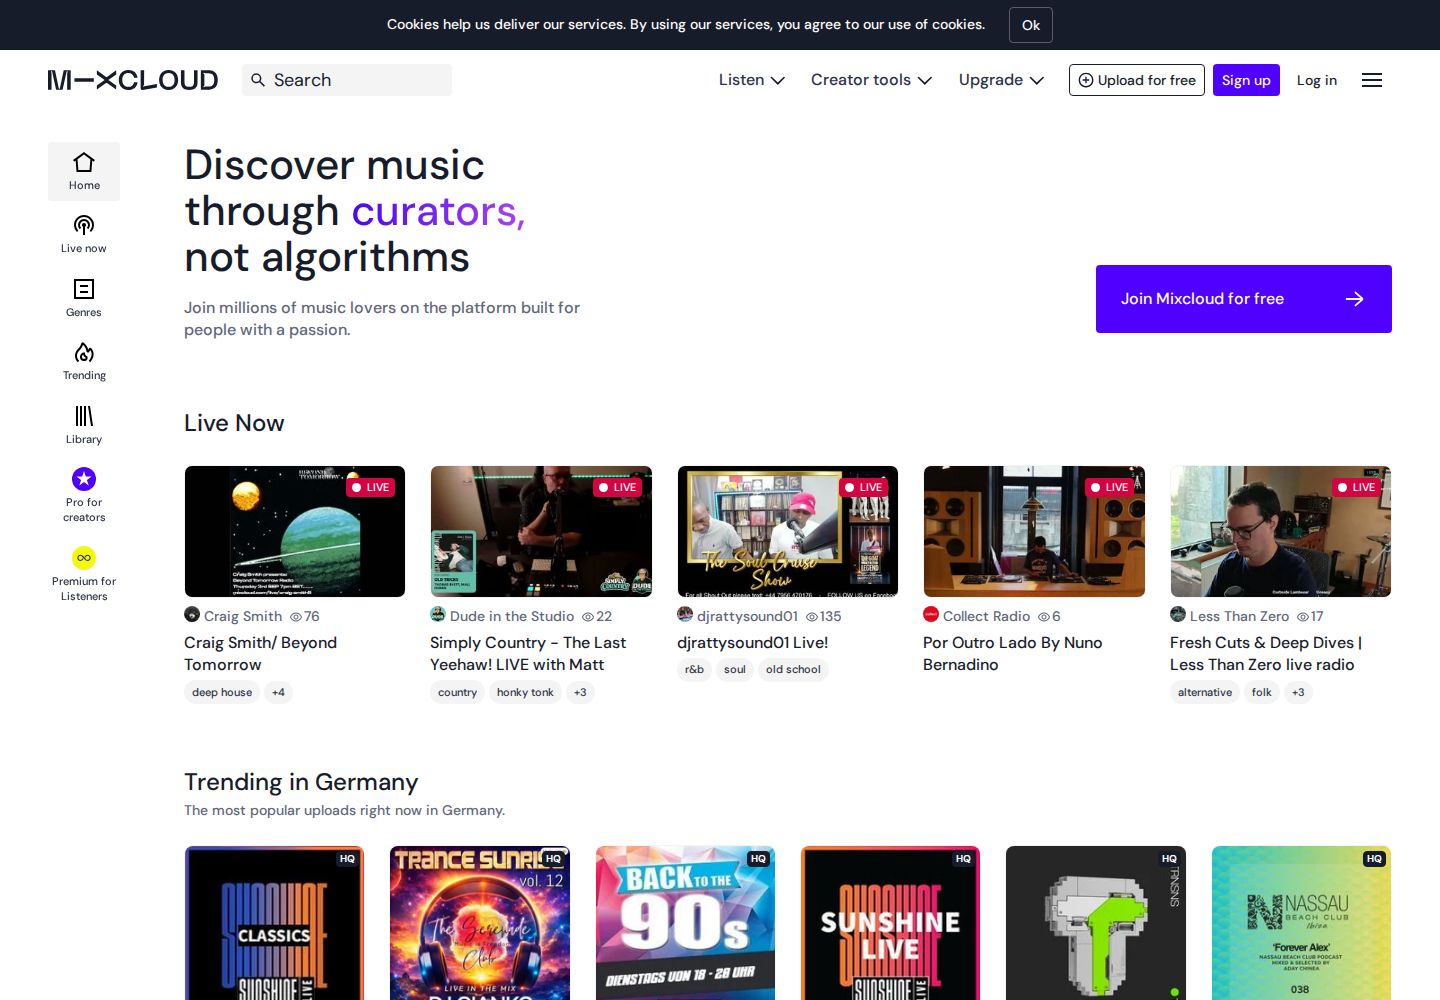Open Collect Radio live stream thumbnail
Viewport: 1440px width, 1000px height.
[1034, 531]
